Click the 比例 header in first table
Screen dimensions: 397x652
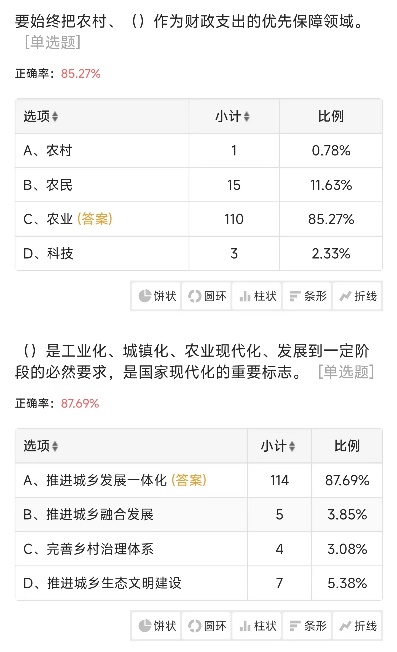(x=331, y=116)
